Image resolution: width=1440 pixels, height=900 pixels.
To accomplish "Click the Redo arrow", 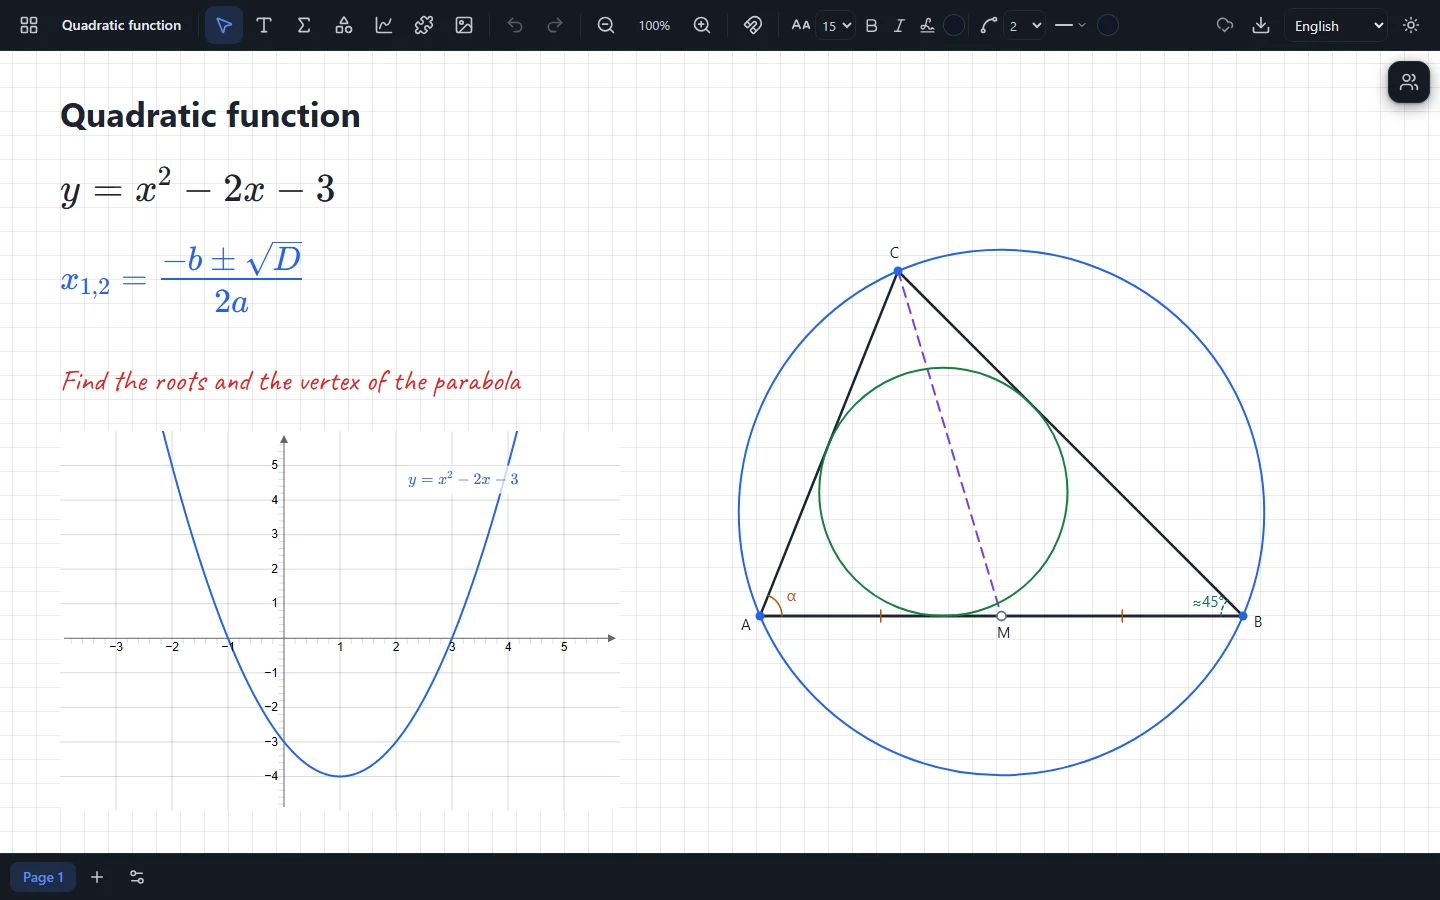I will tap(555, 25).
